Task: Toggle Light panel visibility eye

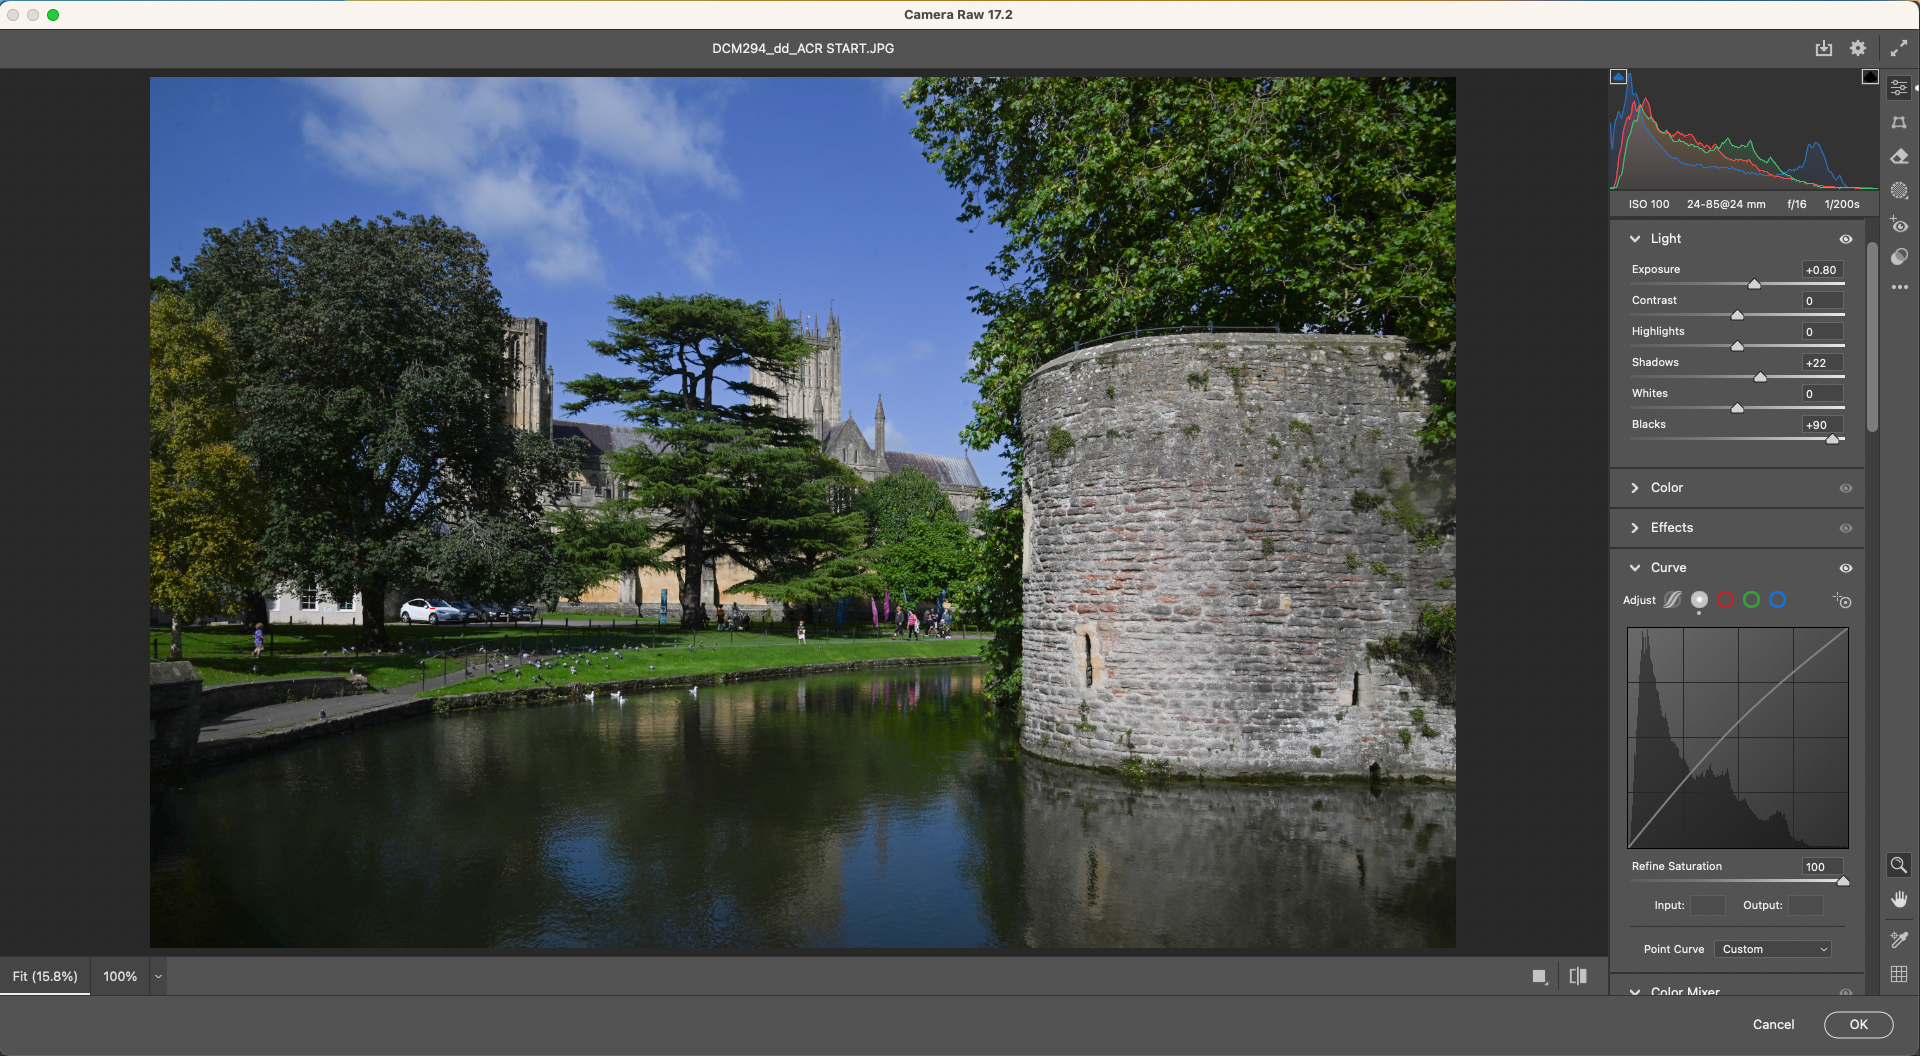Action: coord(1846,239)
